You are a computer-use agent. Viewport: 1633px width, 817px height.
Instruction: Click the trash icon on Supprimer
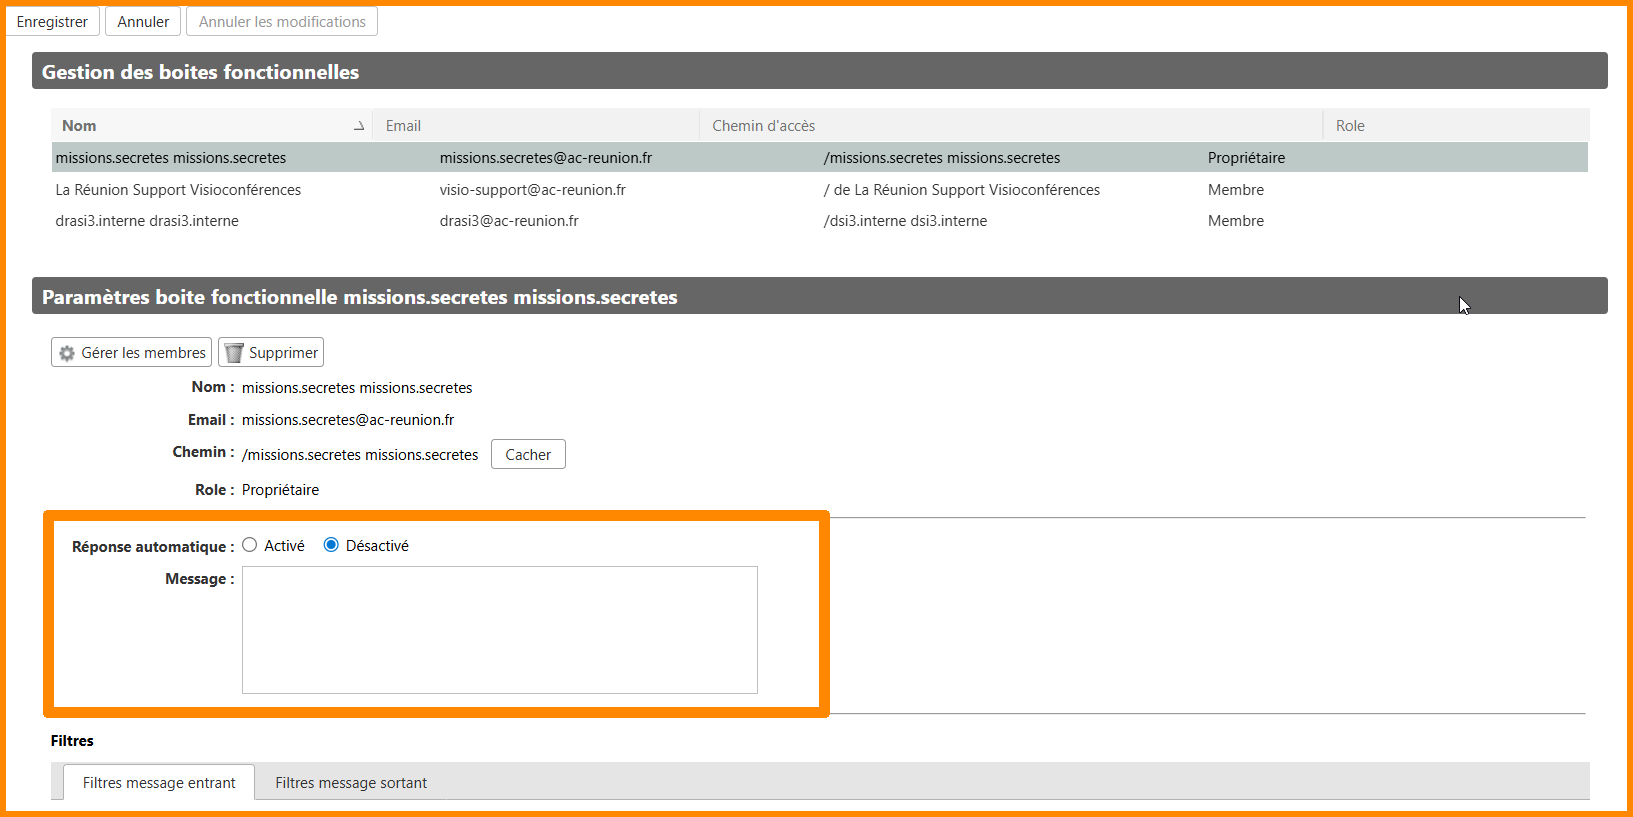(234, 353)
